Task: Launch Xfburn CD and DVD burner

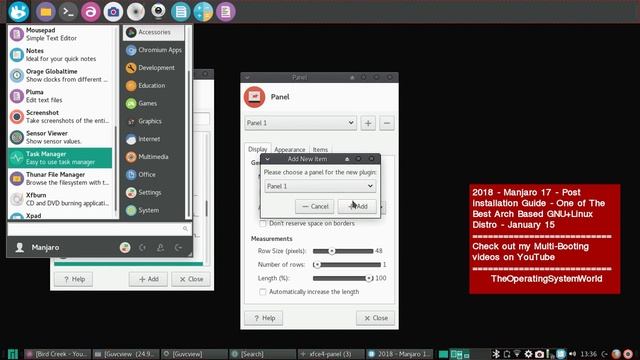Action: [x=60, y=199]
